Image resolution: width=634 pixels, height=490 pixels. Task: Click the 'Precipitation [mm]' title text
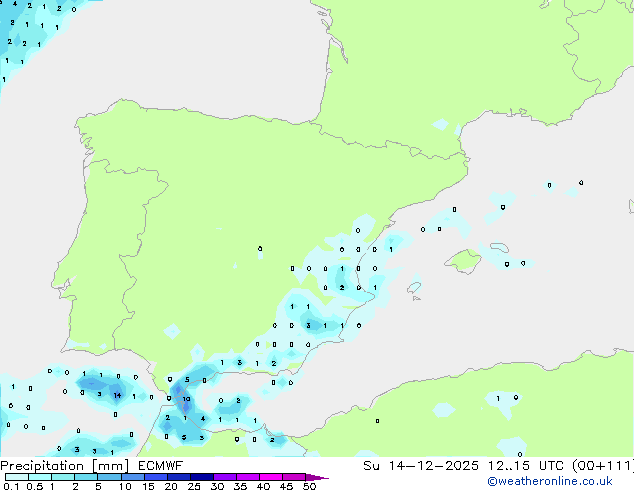[x=65, y=466]
